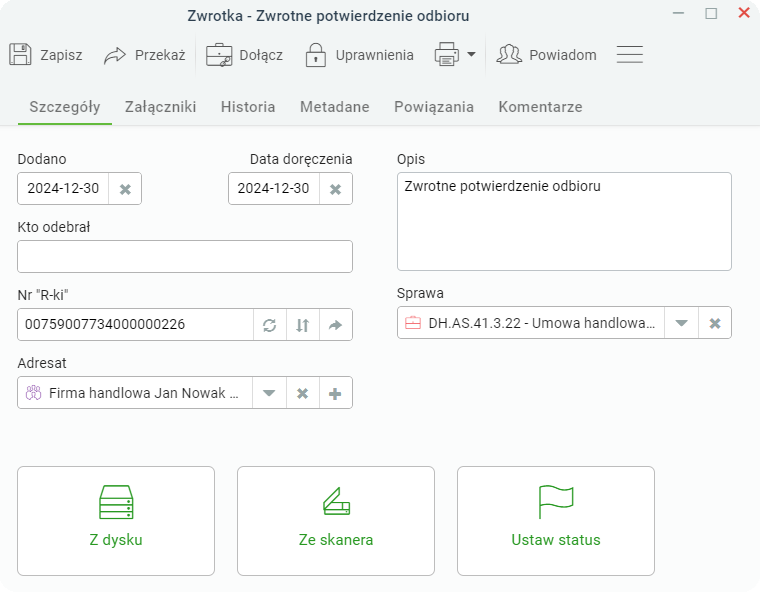Switch to the Szczegóły tab

65,107
